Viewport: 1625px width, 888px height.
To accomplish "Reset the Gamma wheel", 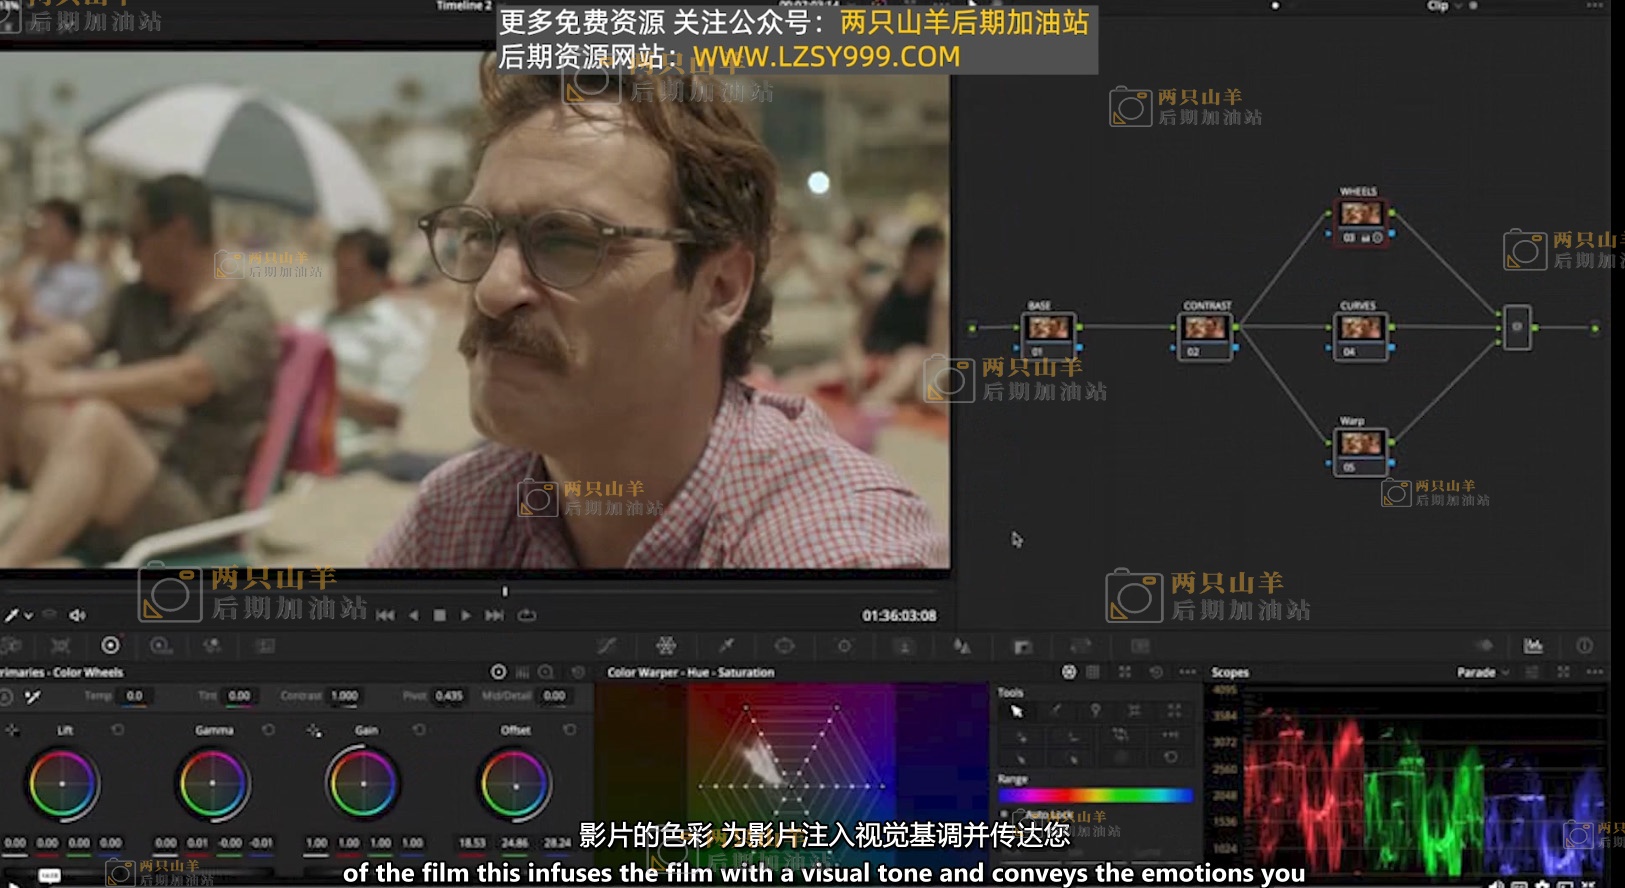I will tap(268, 730).
